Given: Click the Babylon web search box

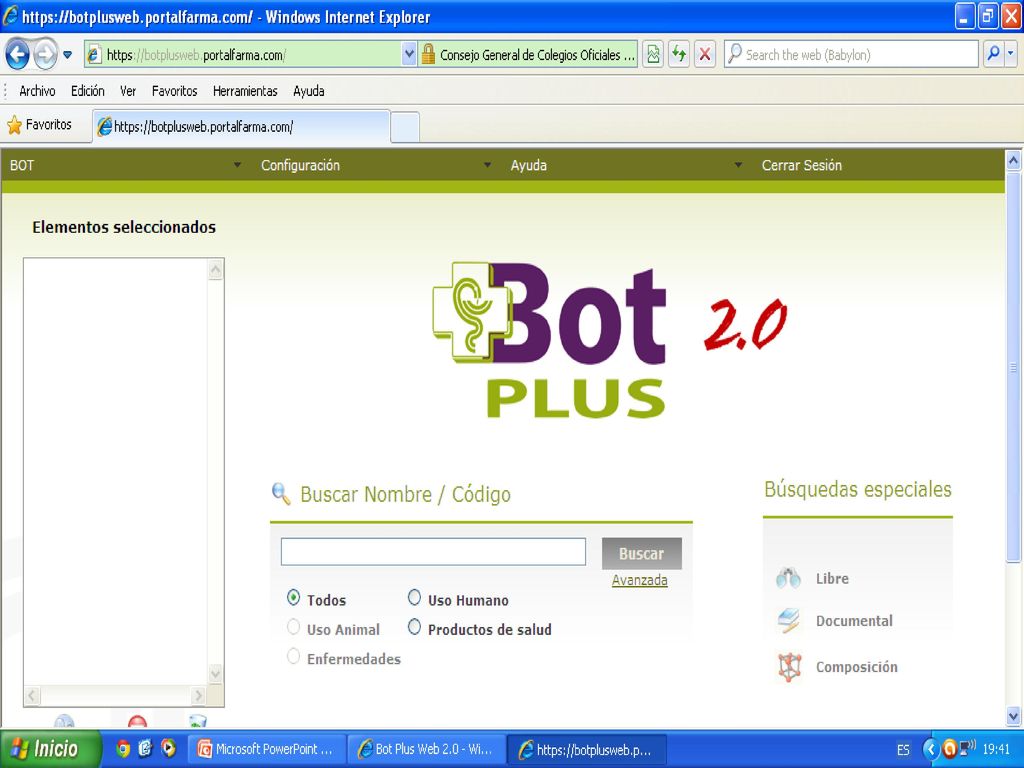Looking at the screenshot, I should (x=851, y=54).
